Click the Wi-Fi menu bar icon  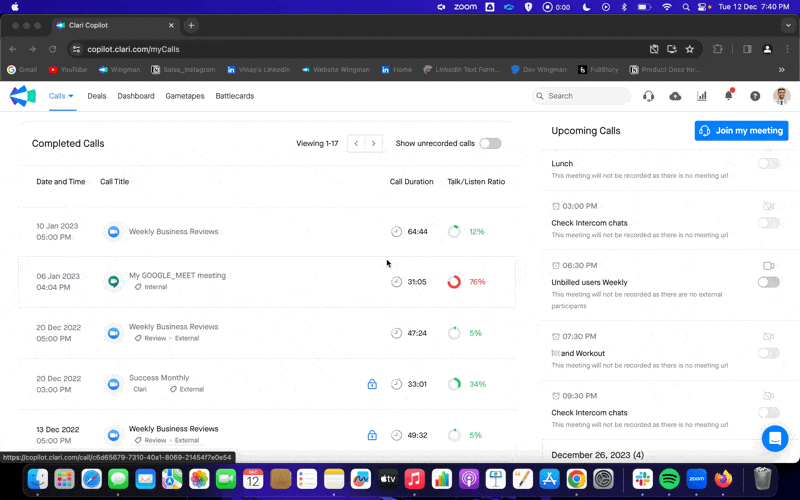tap(667, 7)
